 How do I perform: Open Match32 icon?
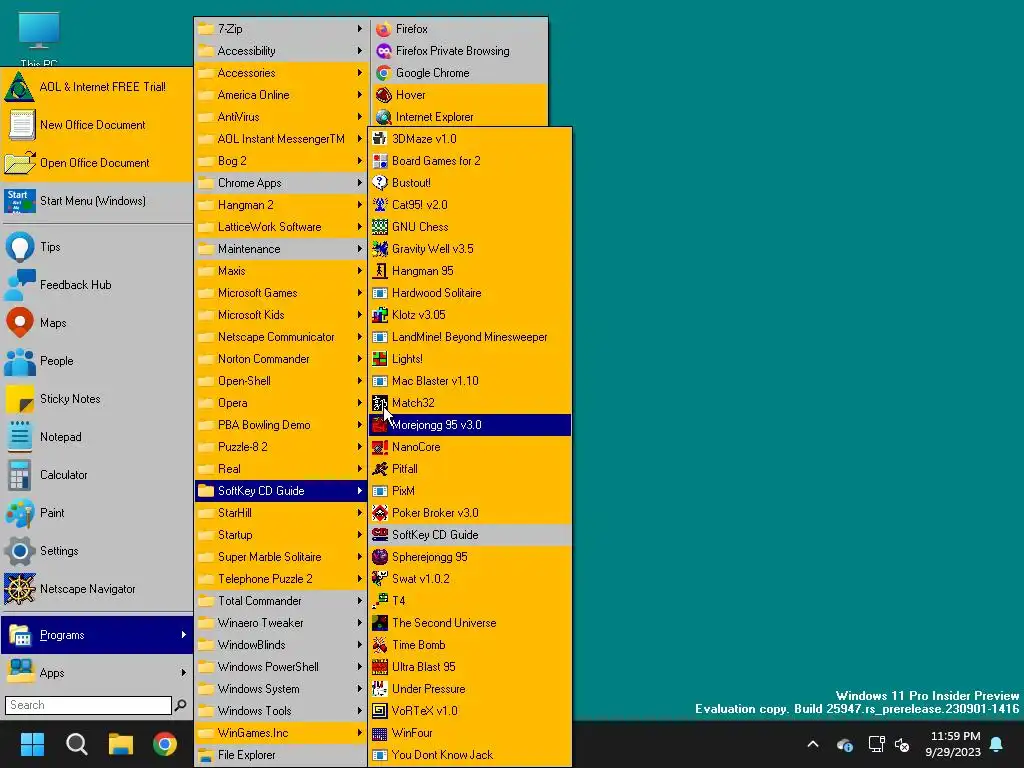point(379,403)
